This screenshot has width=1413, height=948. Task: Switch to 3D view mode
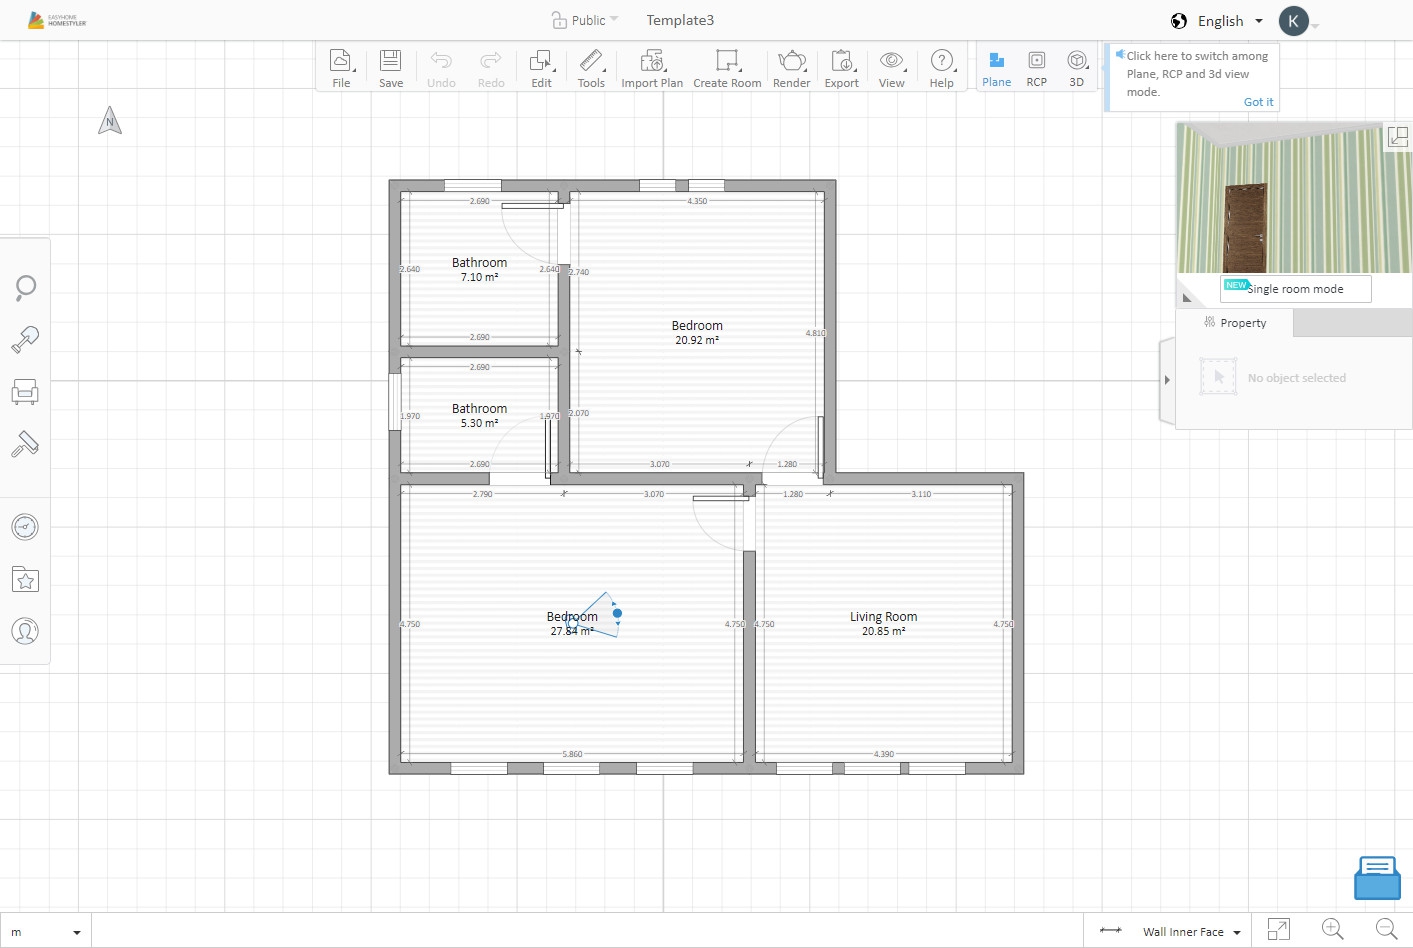(1076, 68)
